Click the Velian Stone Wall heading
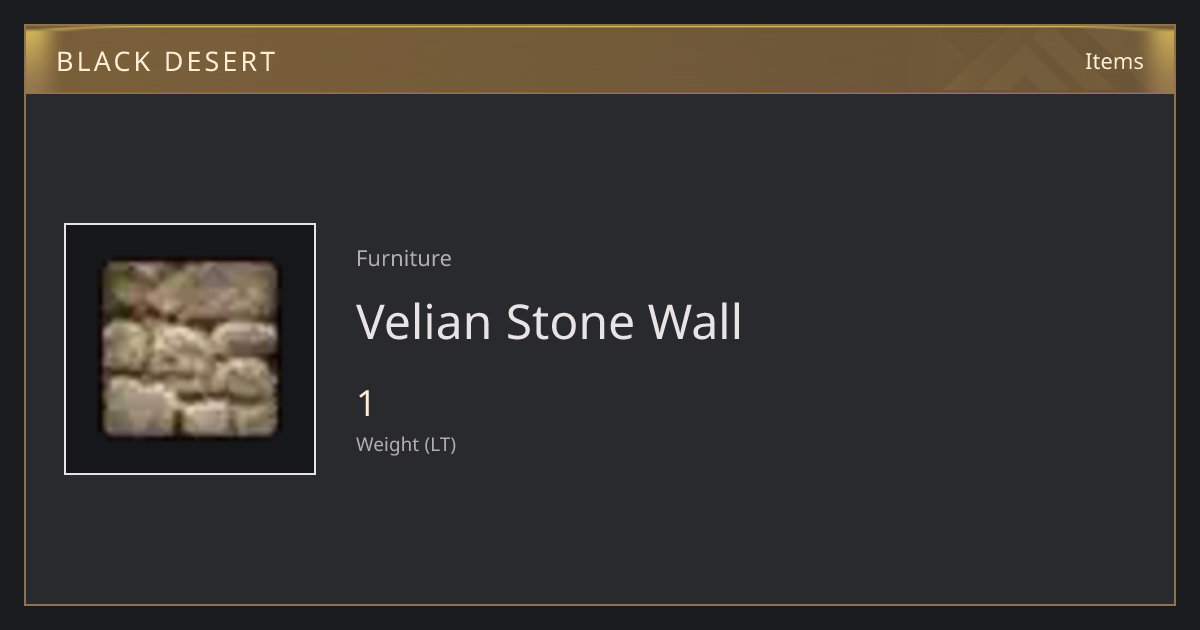 tap(549, 322)
